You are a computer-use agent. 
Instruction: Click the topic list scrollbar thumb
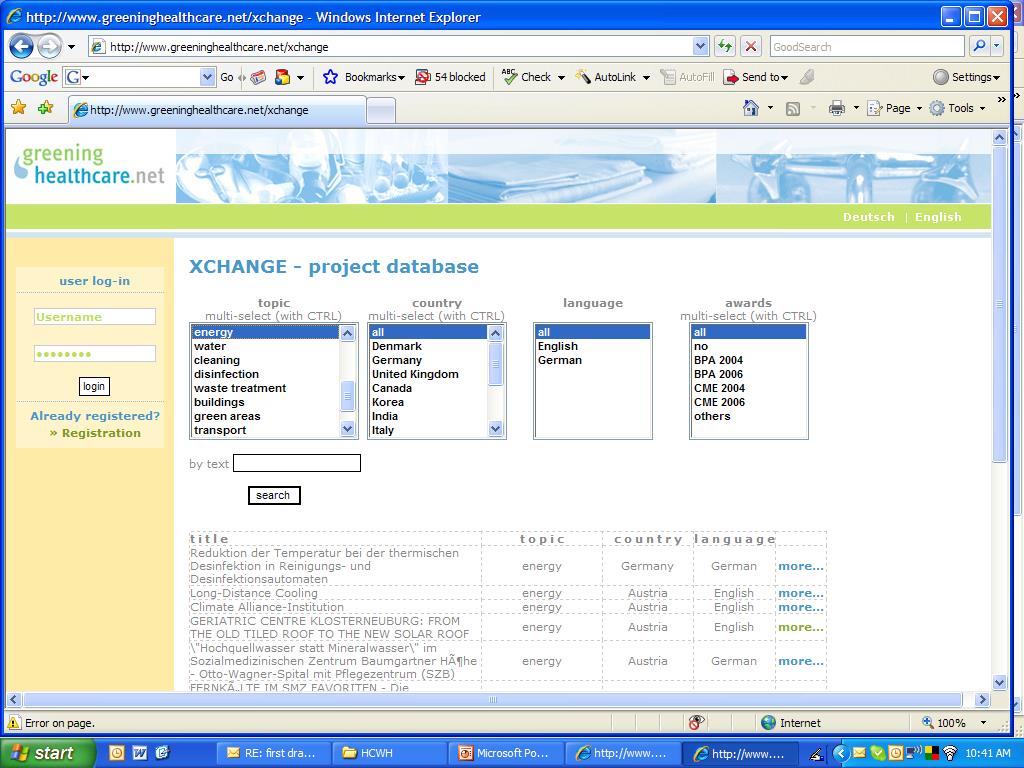coord(347,395)
